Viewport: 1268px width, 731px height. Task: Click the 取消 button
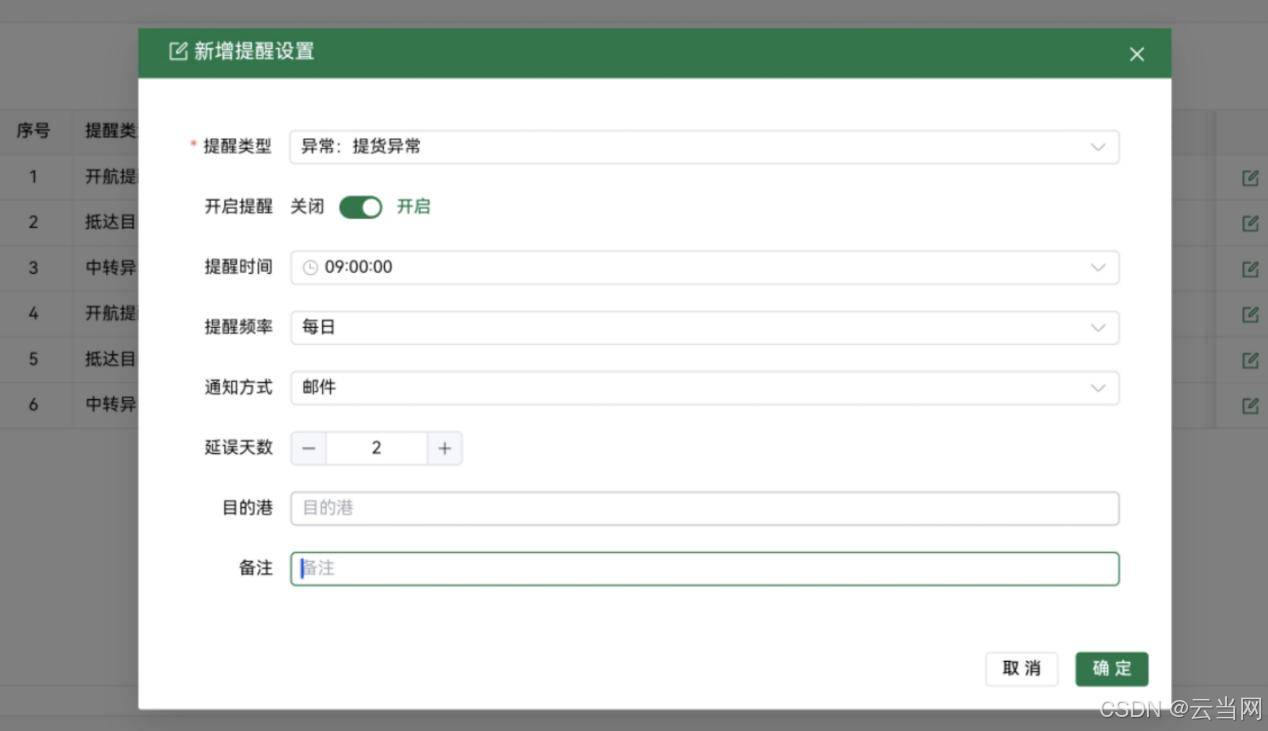1021,669
